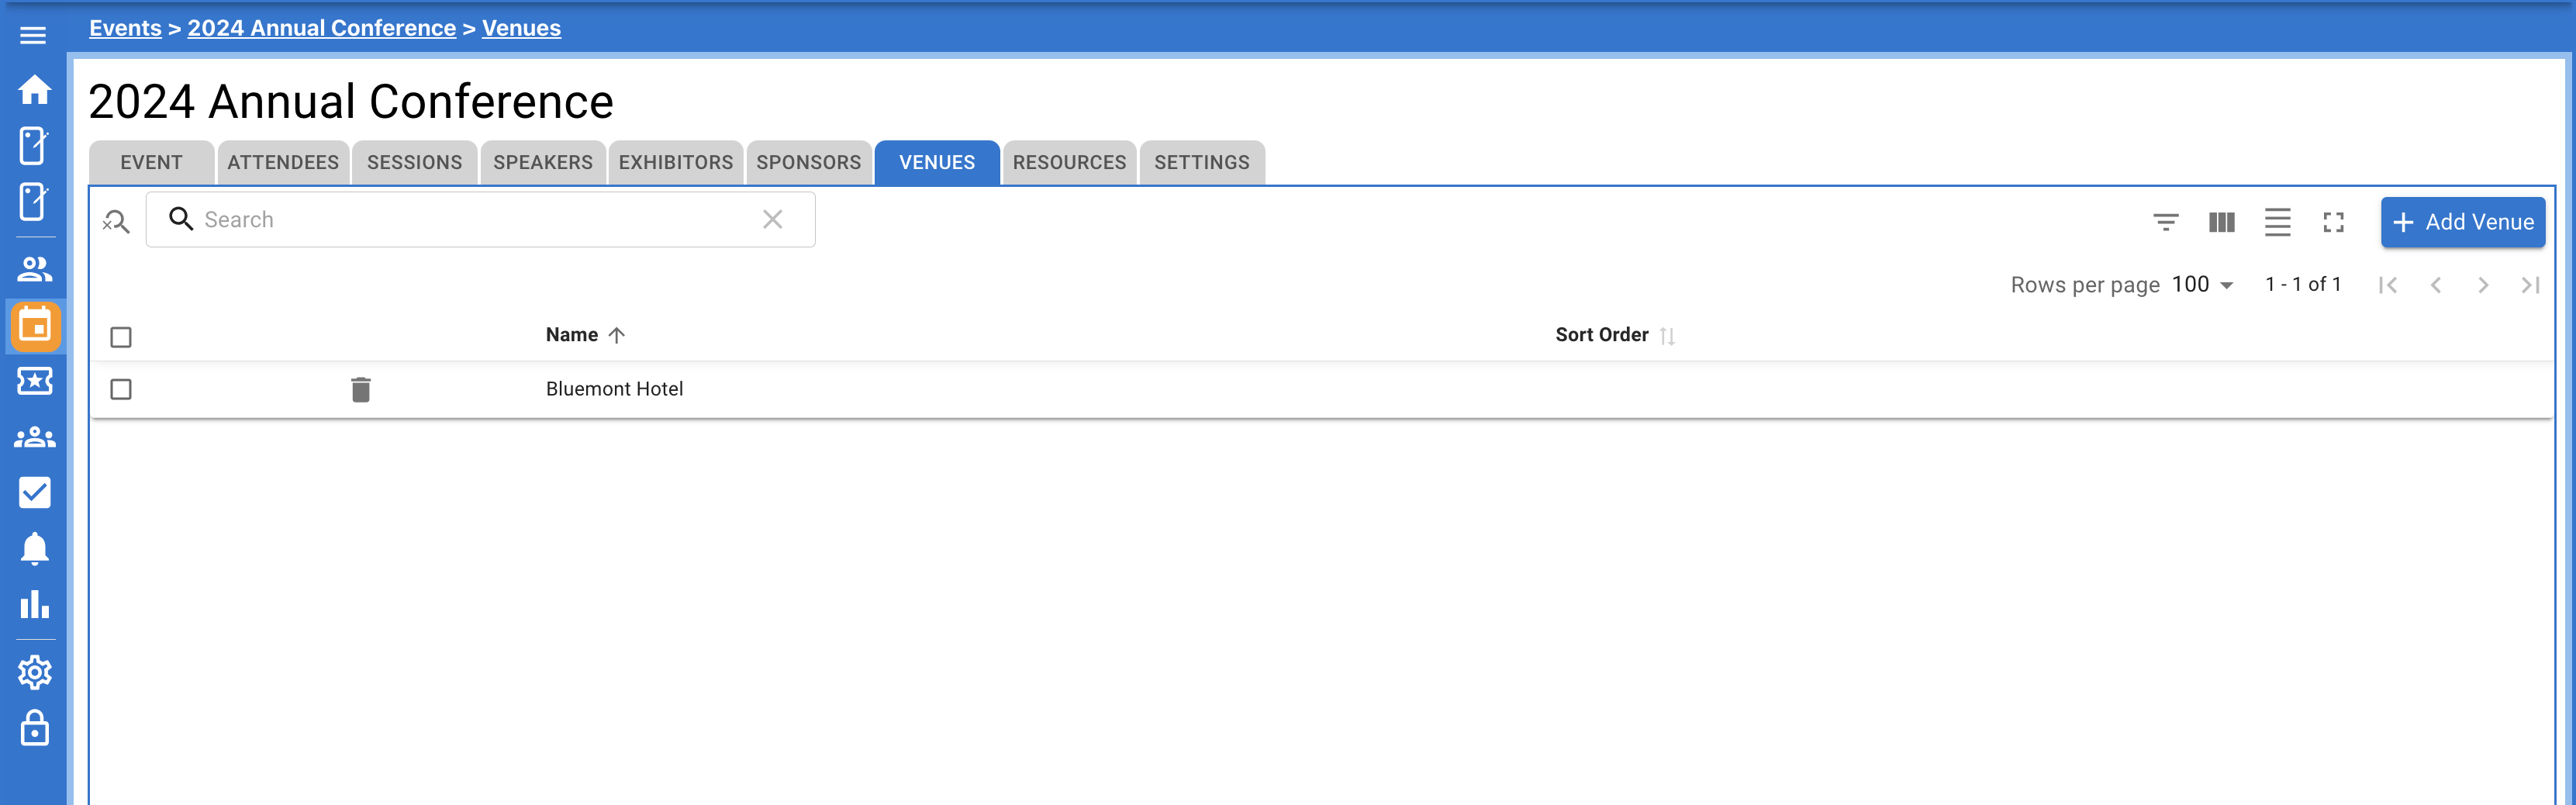Open the filter icon above the table
This screenshot has height=805, width=2576.
tap(2166, 222)
